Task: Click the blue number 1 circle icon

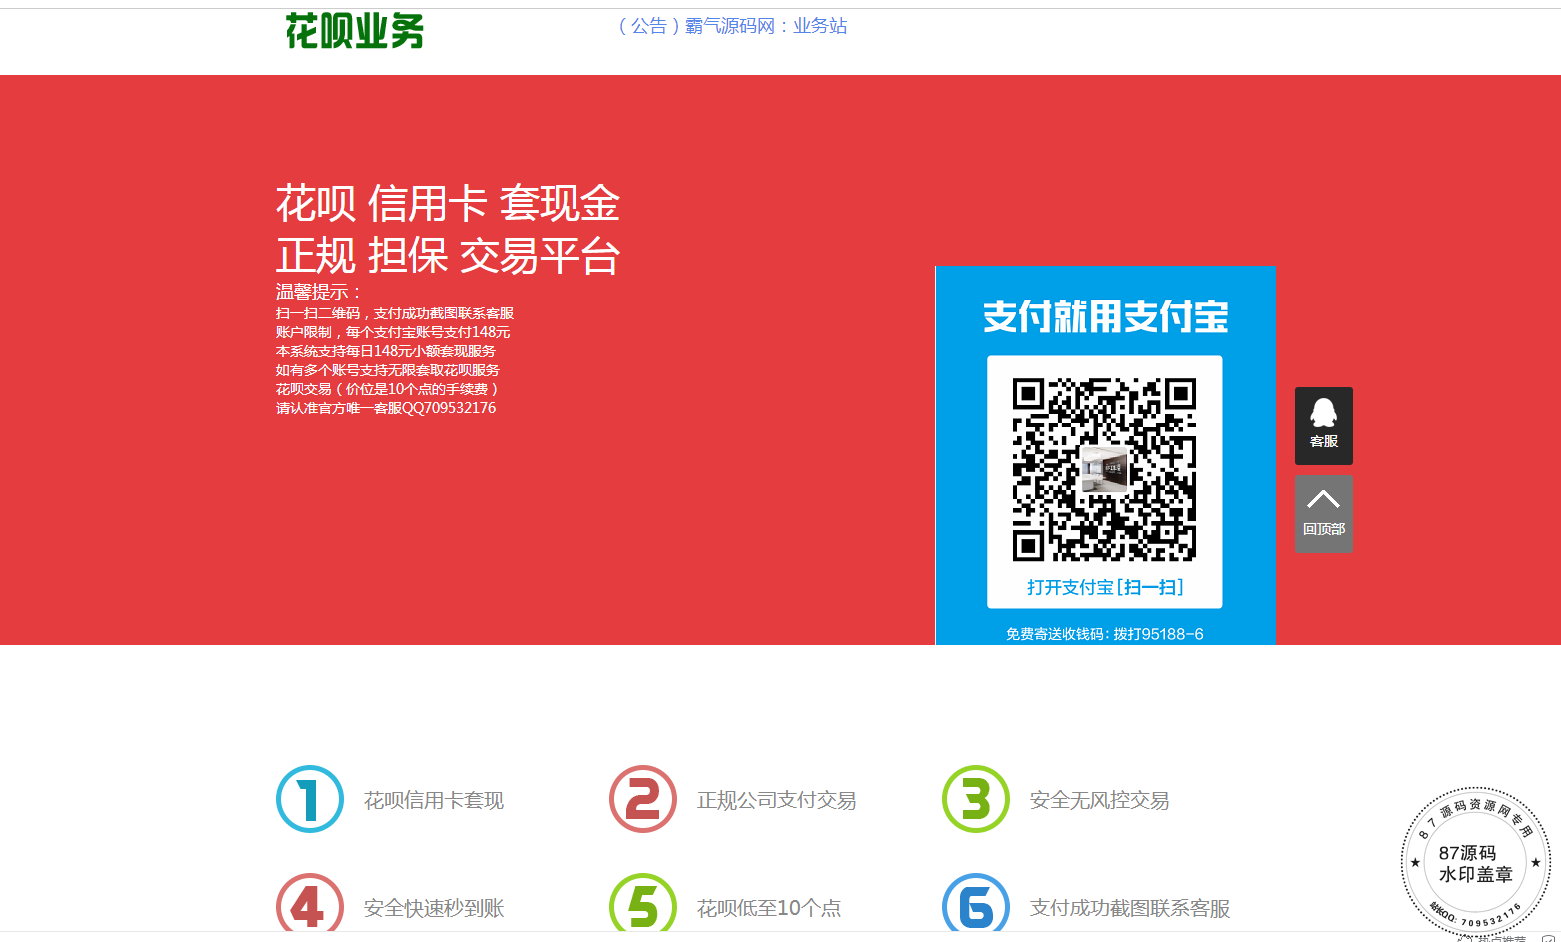Action: point(310,799)
